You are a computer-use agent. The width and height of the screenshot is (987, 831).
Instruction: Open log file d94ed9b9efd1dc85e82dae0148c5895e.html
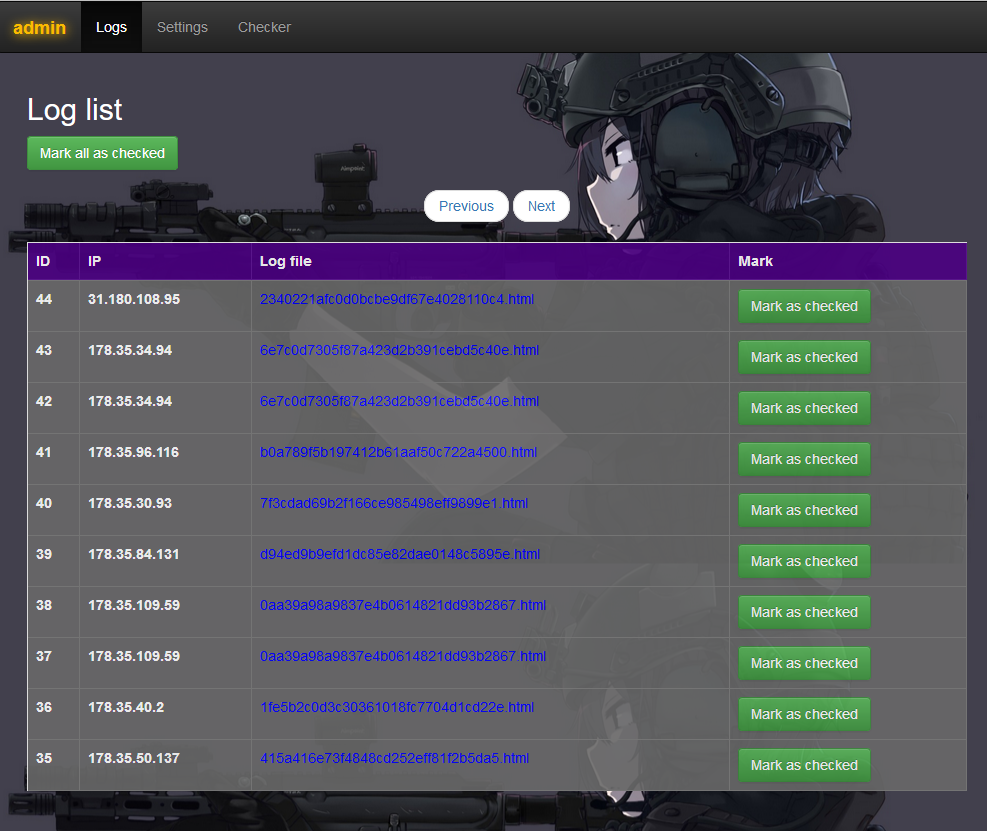coord(400,554)
